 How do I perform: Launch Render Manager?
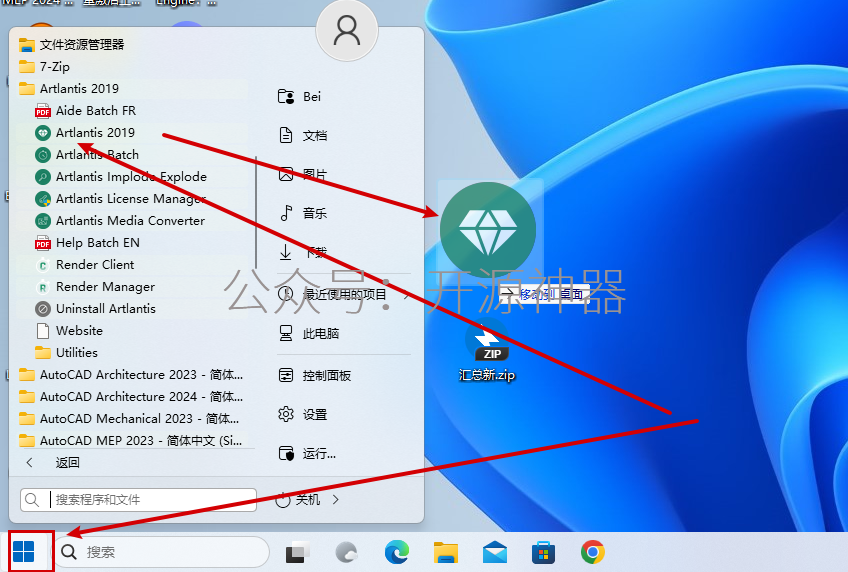(x=95, y=287)
